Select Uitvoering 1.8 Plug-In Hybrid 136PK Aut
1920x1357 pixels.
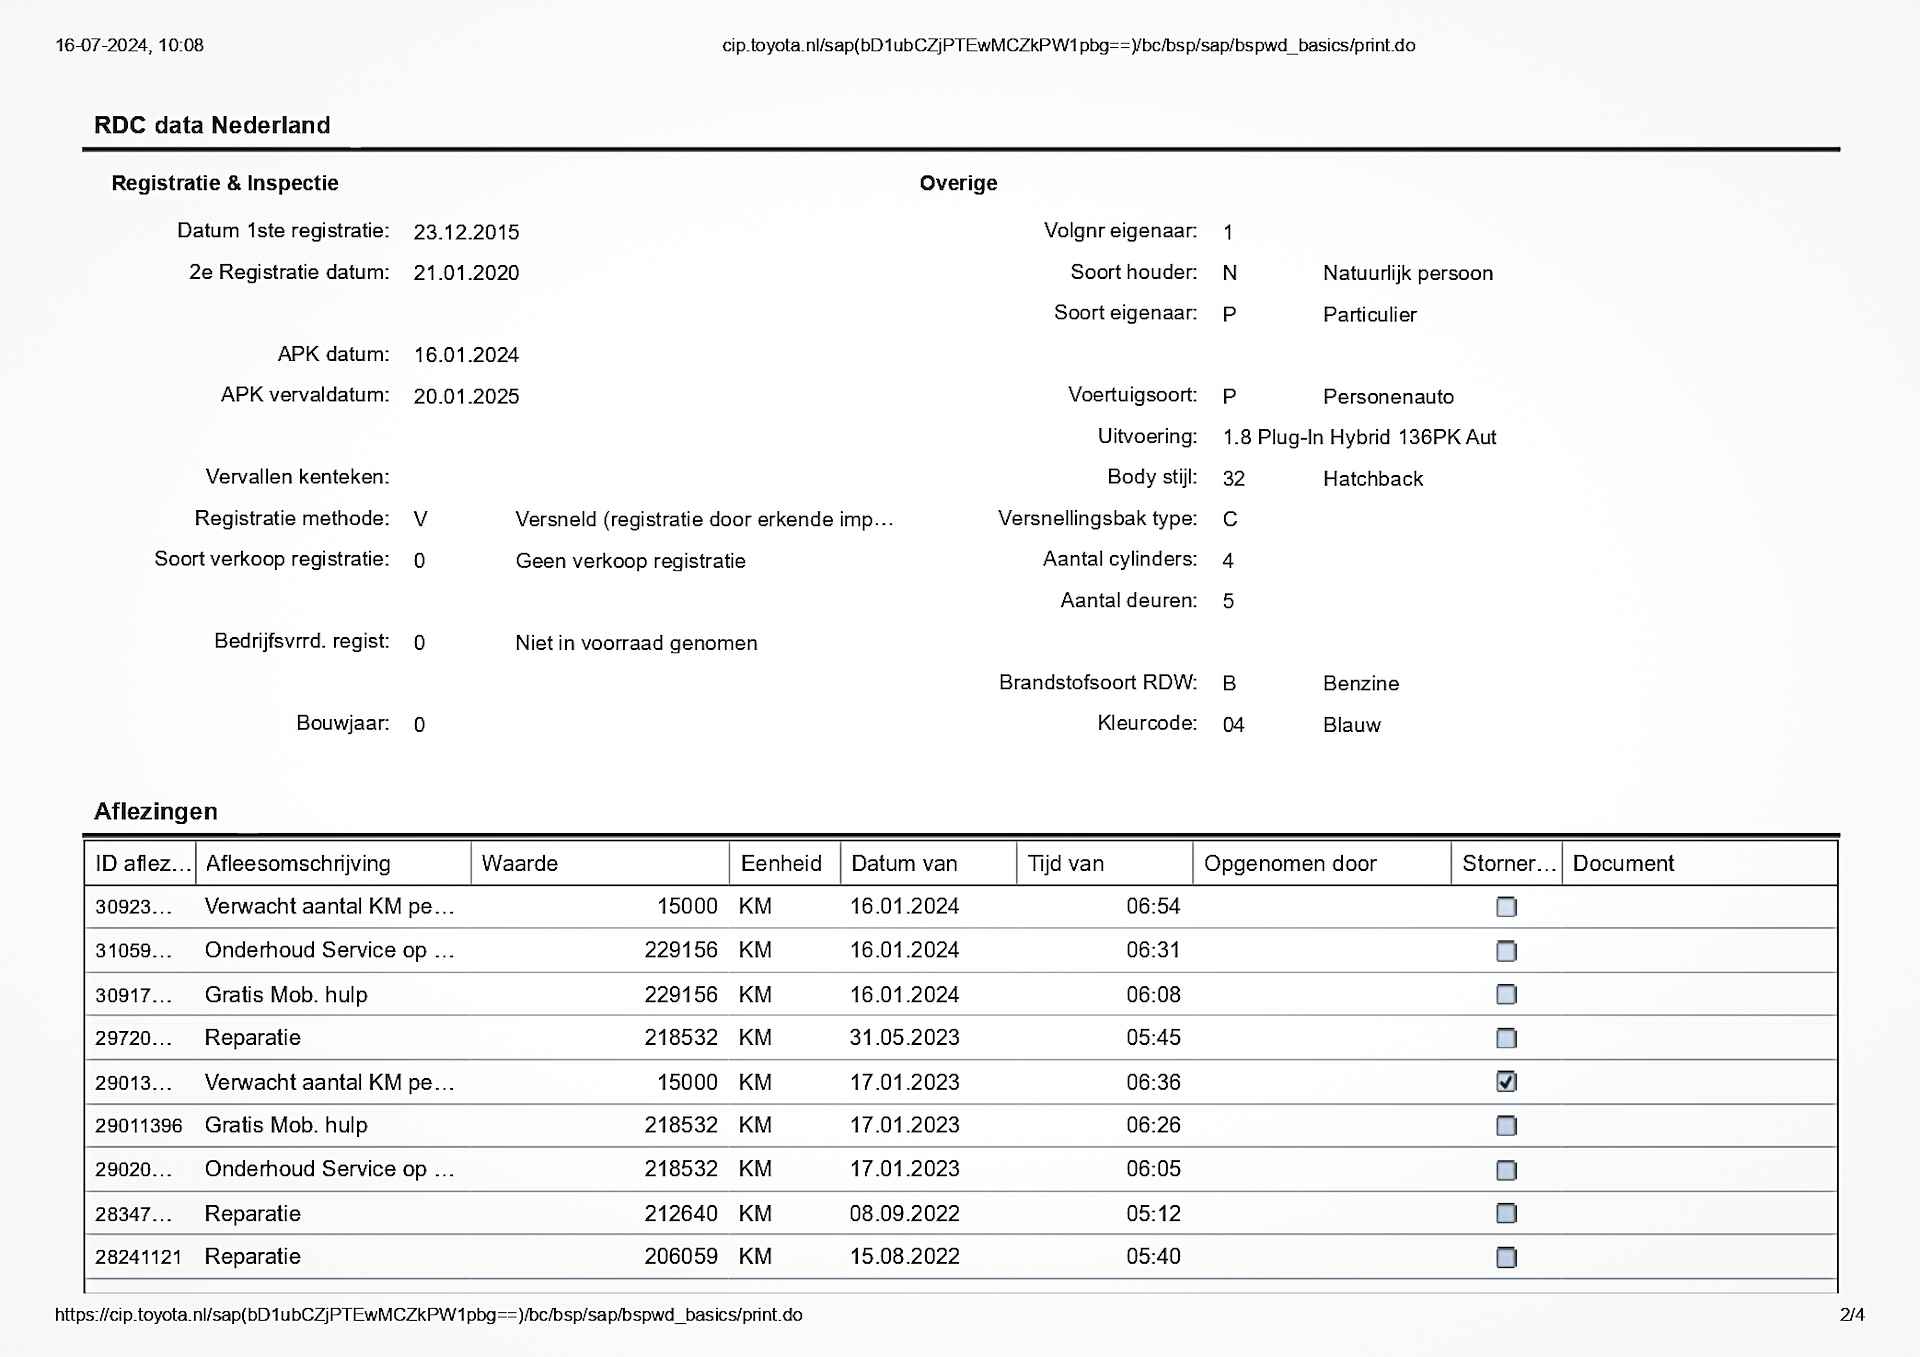pos(1359,437)
